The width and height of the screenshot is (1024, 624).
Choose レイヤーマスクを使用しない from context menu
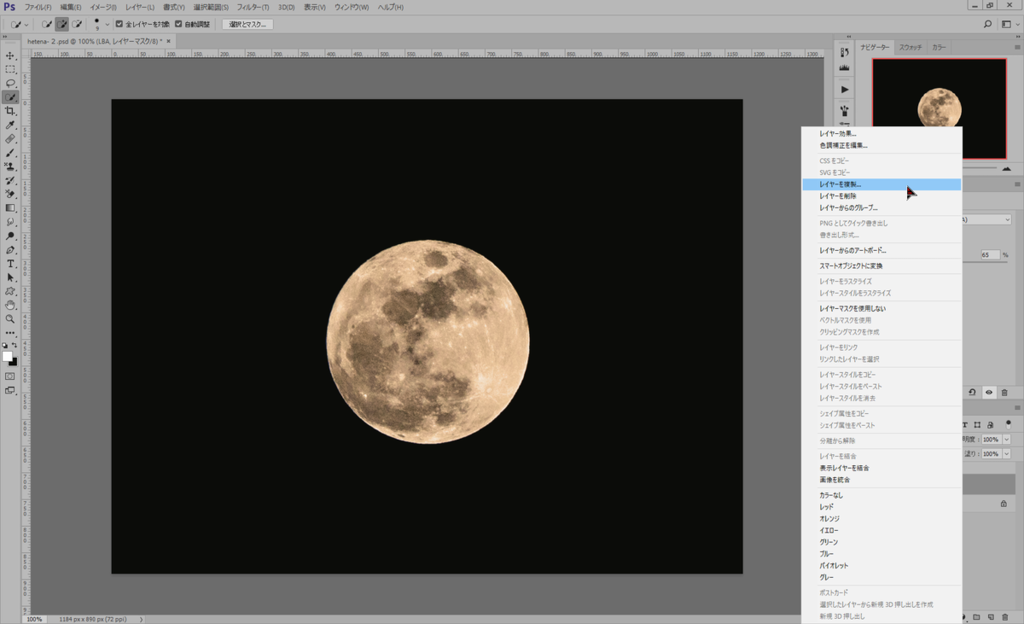(881, 309)
